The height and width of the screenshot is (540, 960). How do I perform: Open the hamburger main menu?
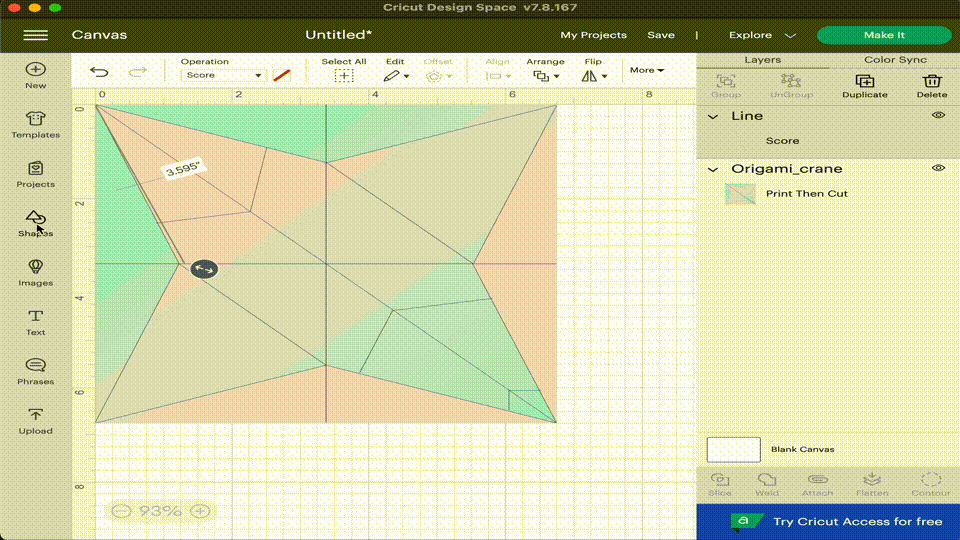(36, 35)
